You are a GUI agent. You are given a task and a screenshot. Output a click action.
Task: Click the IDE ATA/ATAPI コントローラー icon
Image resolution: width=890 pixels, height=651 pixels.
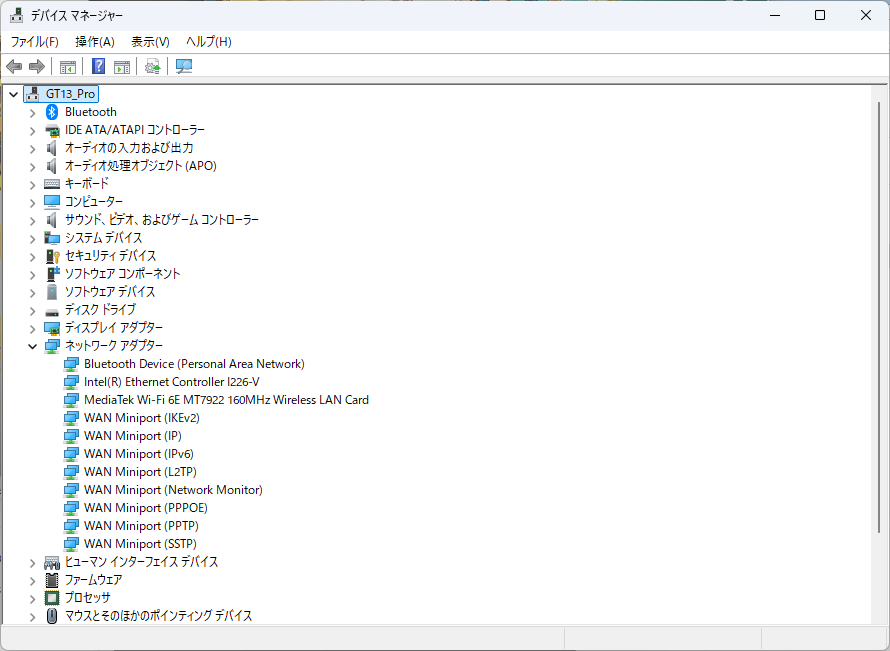tap(52, 130)
